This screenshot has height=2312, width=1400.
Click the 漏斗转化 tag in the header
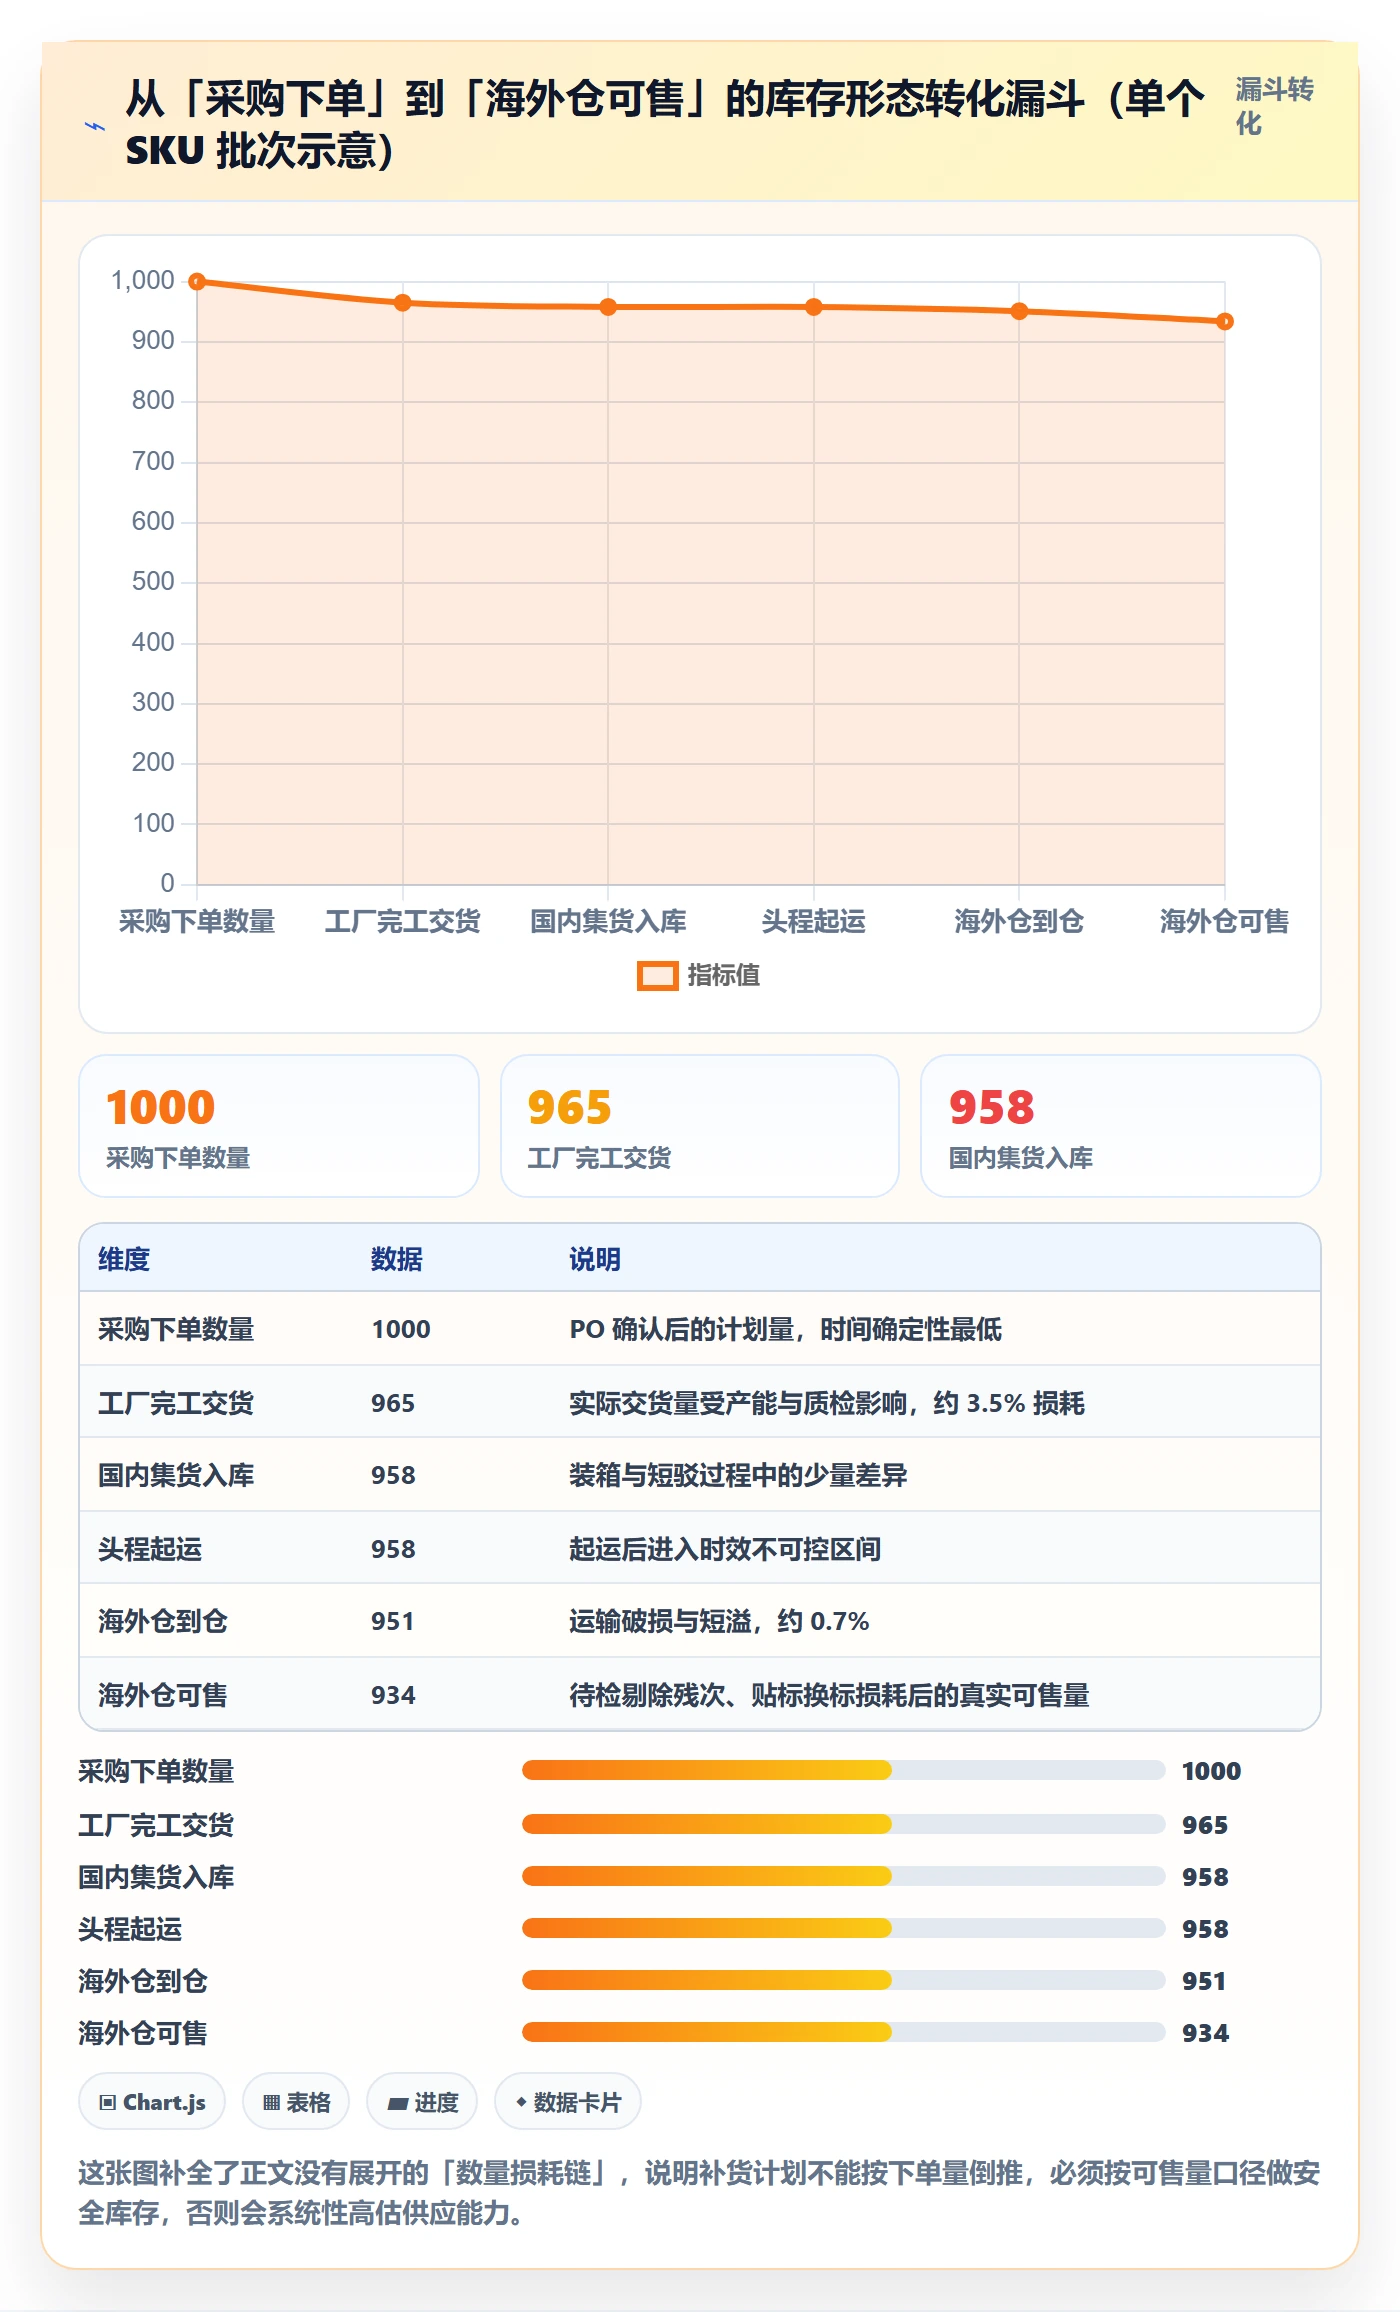click(x=1275, y=106)
